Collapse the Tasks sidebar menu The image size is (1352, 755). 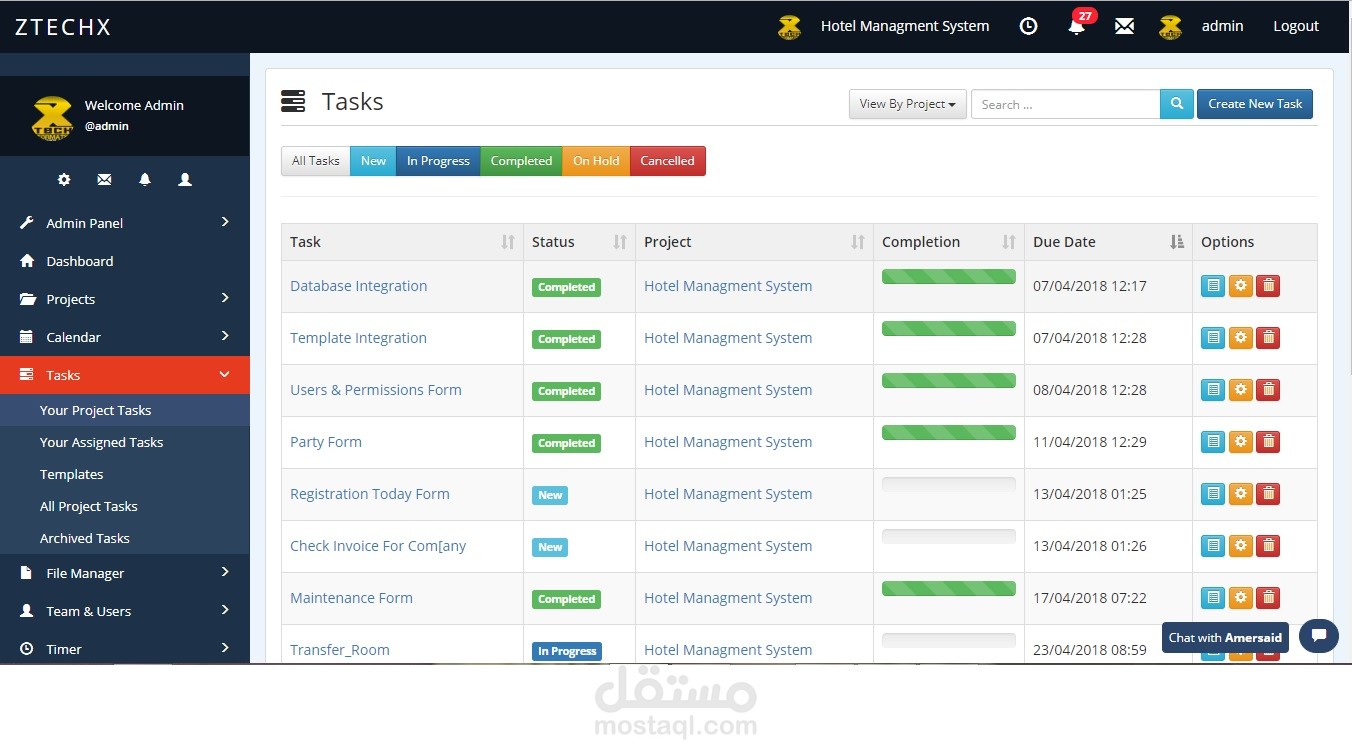point(125,375)
